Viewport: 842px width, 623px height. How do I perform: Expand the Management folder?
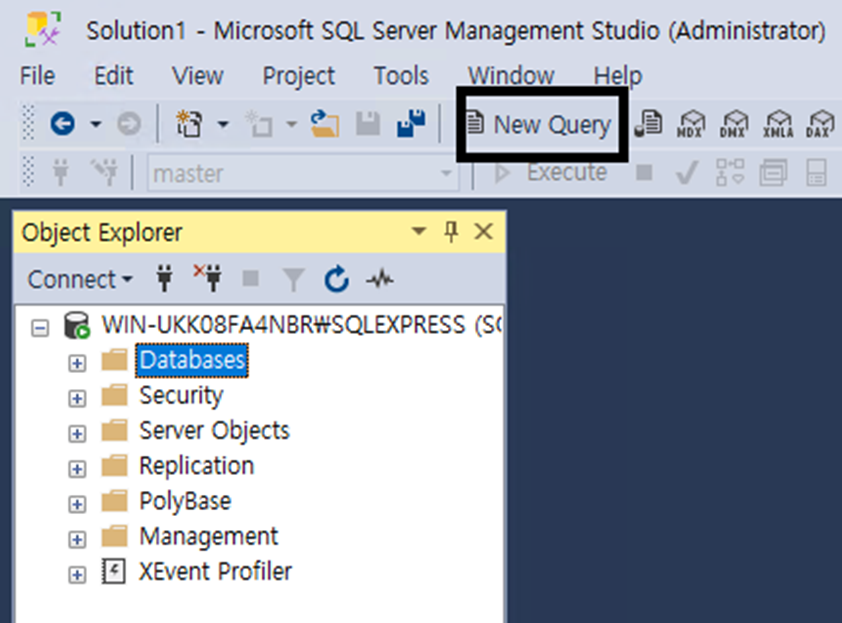point(77,539)
